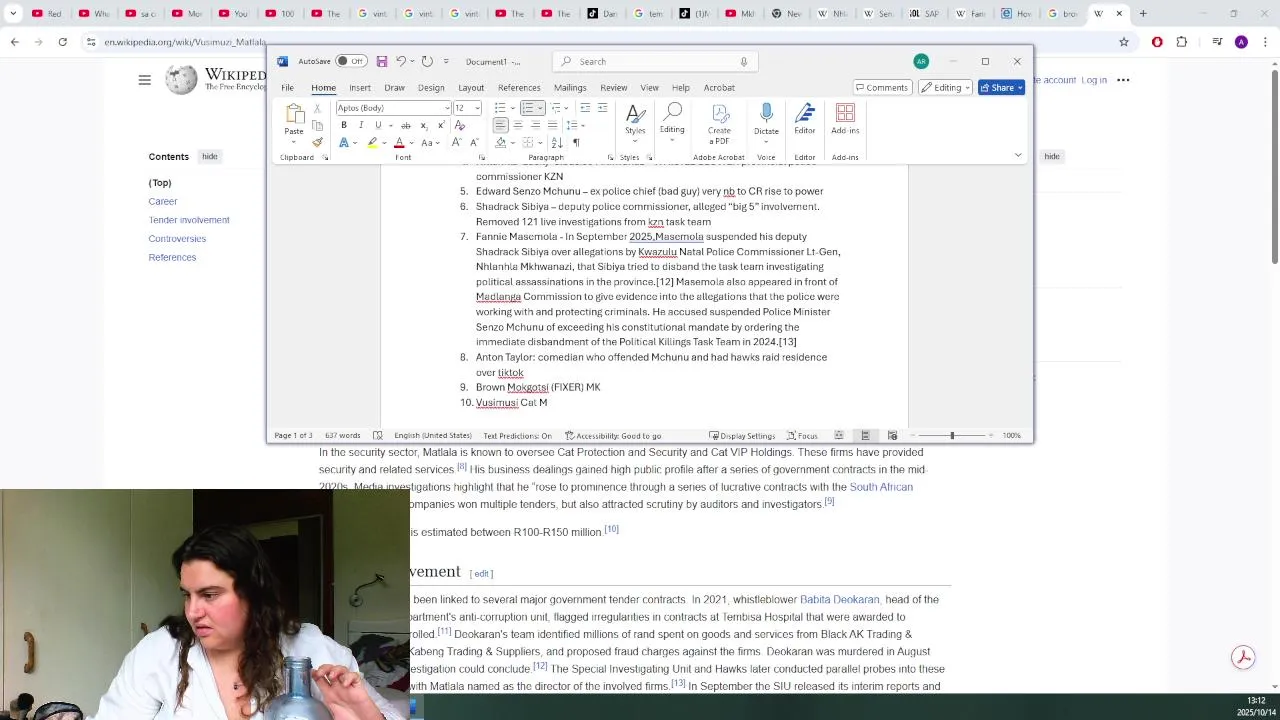The image size is (1280, 720).
Task: Center align the paragraph
Action: (x=518, y=125)
